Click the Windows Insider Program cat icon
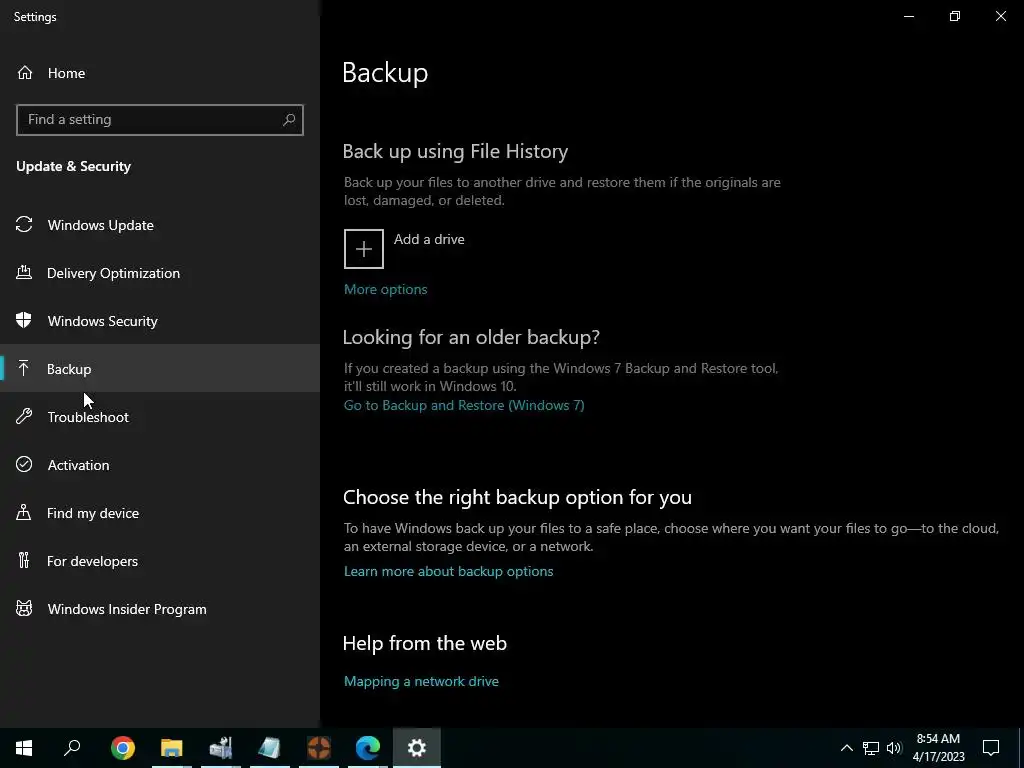 [x=24, y=609]
